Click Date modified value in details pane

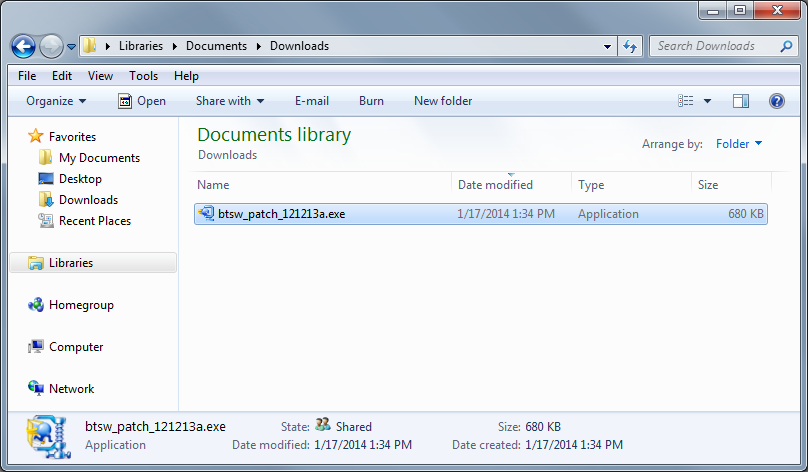tap(363, 445)
